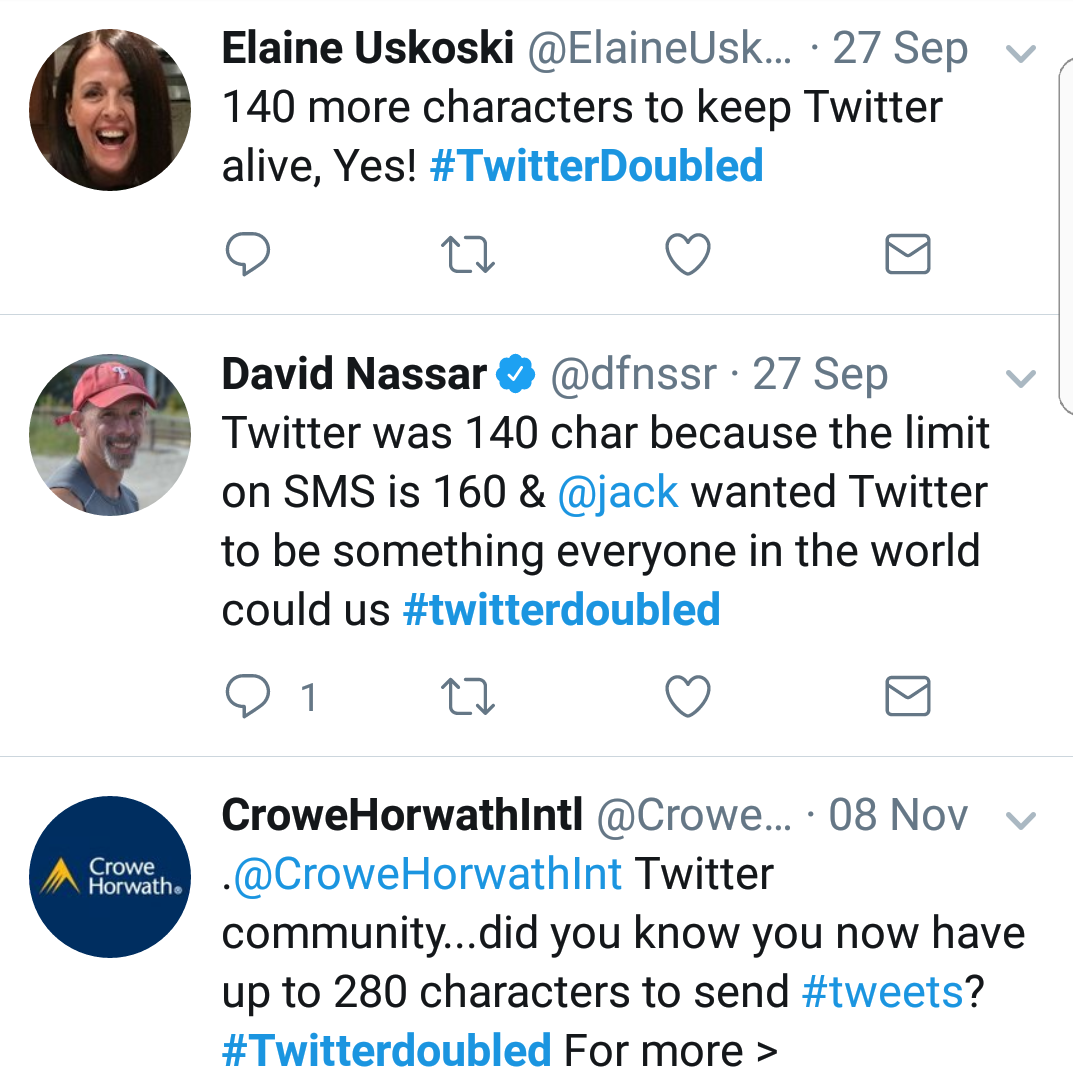This screenshot has width=1073, height=1084.
Task: Expand the menu arrow on David Nassar's tweet
Action: pyautogui.click(x=1020, y=378)
